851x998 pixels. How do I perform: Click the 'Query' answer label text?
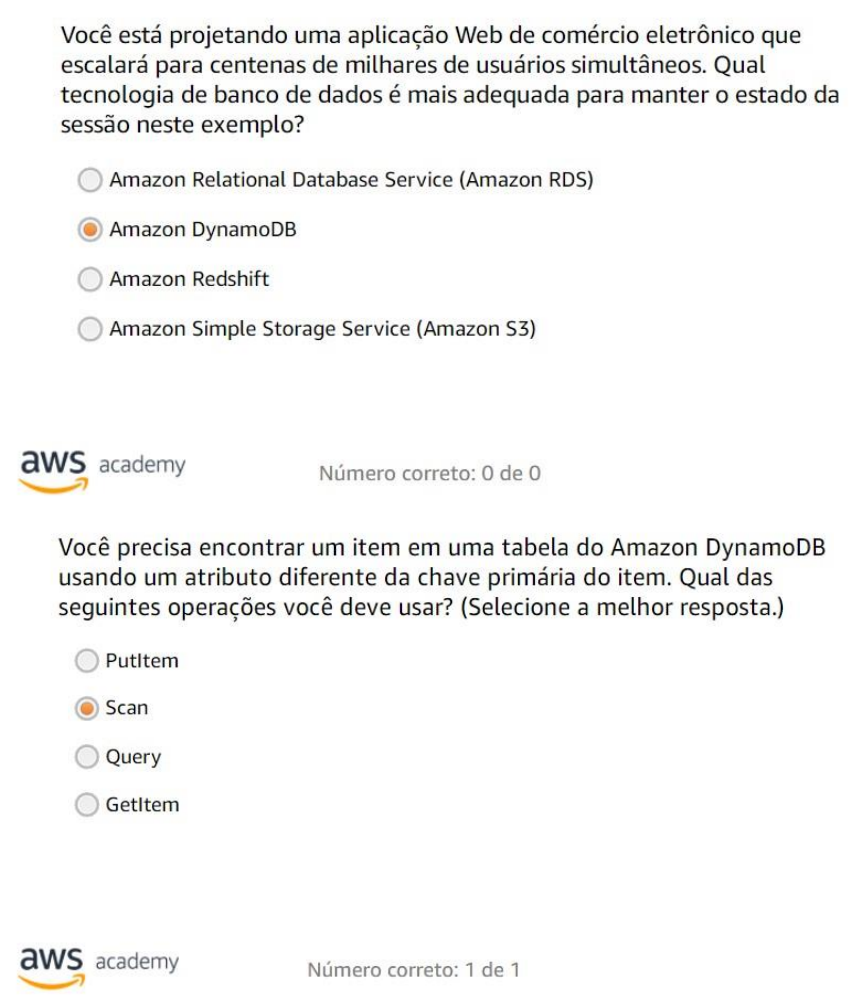(133, 757)
